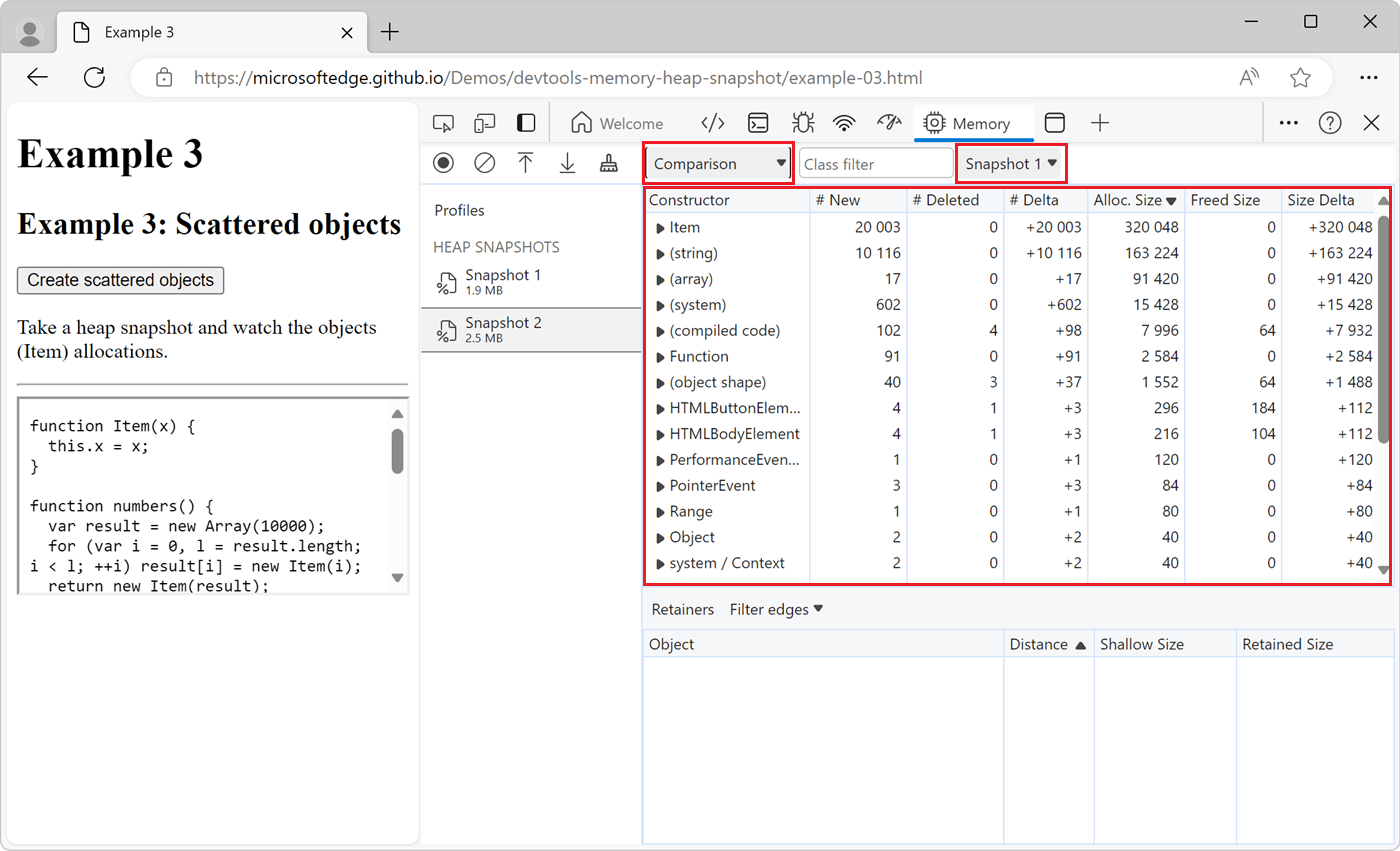Viewport: 1400px width, 851px height.
Task: Open the Performance gauge icon
Action: tap(889, 122)
